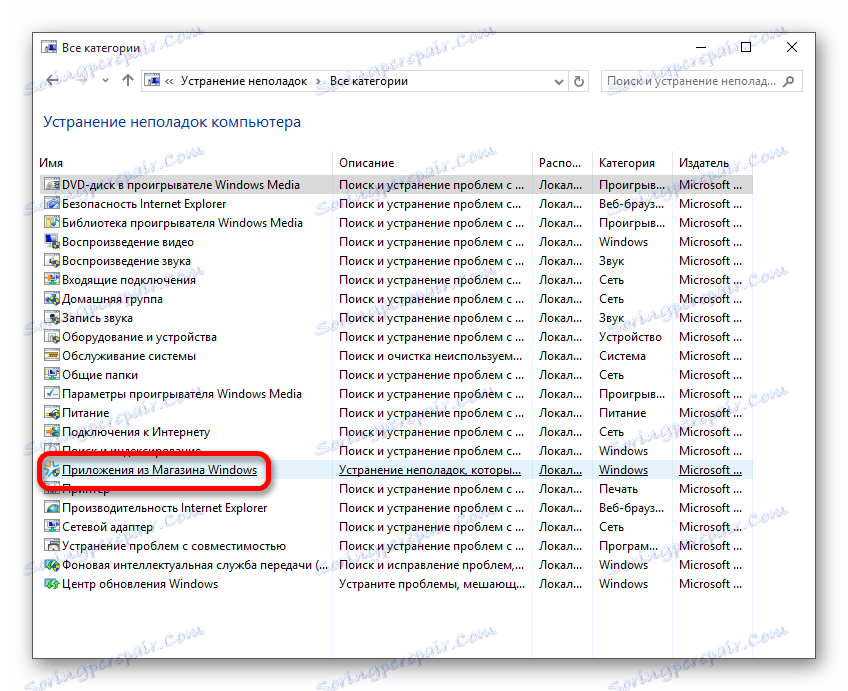This screenshot has height=691, width=848.
Task: Open the recent locations dropdown arrow
Action: point(105,81)
